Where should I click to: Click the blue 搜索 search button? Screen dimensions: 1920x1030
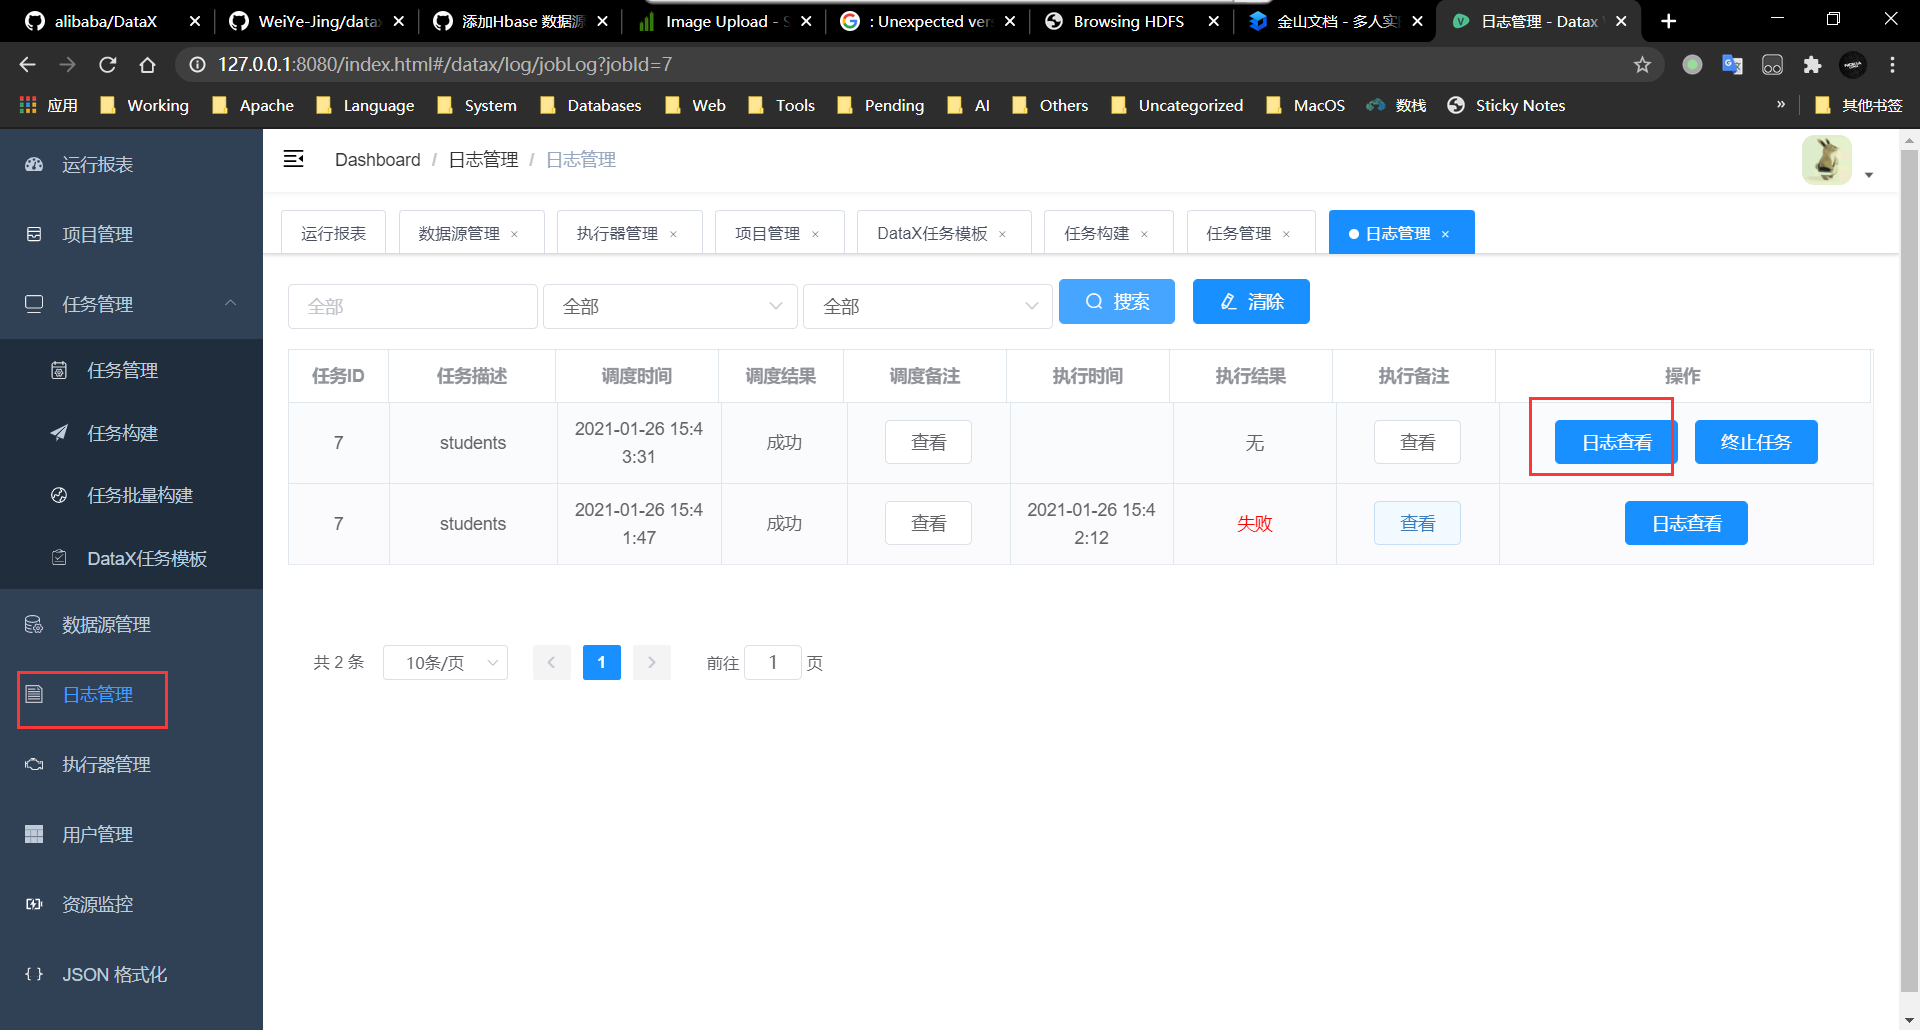(1116, 301)
